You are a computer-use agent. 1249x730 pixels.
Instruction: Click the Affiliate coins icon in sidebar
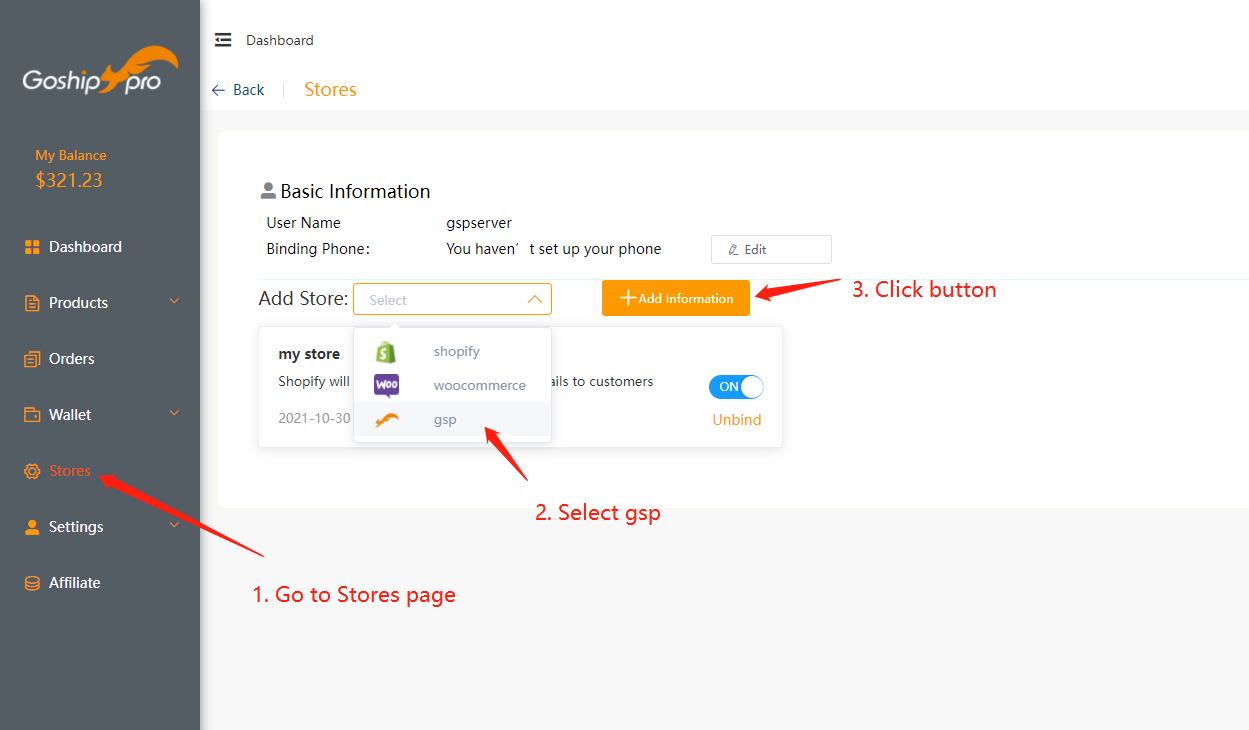[32, 583]
